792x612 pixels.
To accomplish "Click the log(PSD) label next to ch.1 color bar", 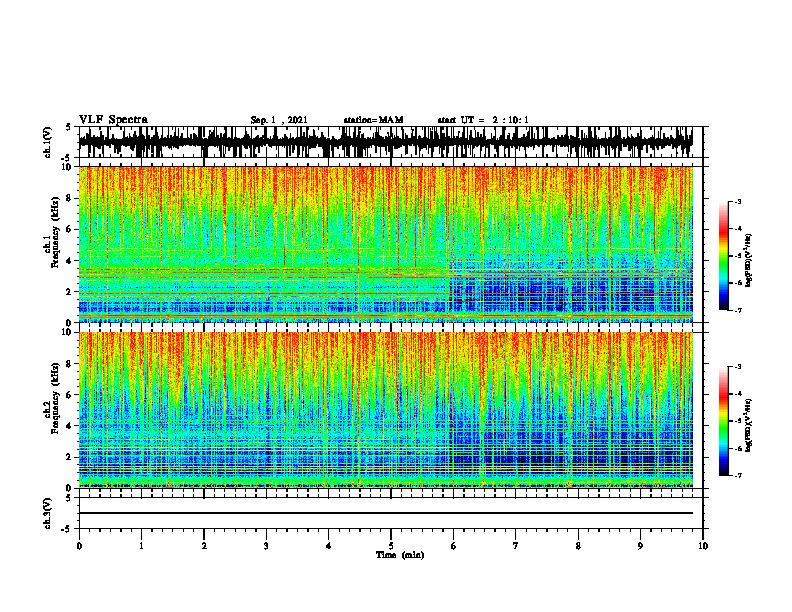I will click(749, 260).
